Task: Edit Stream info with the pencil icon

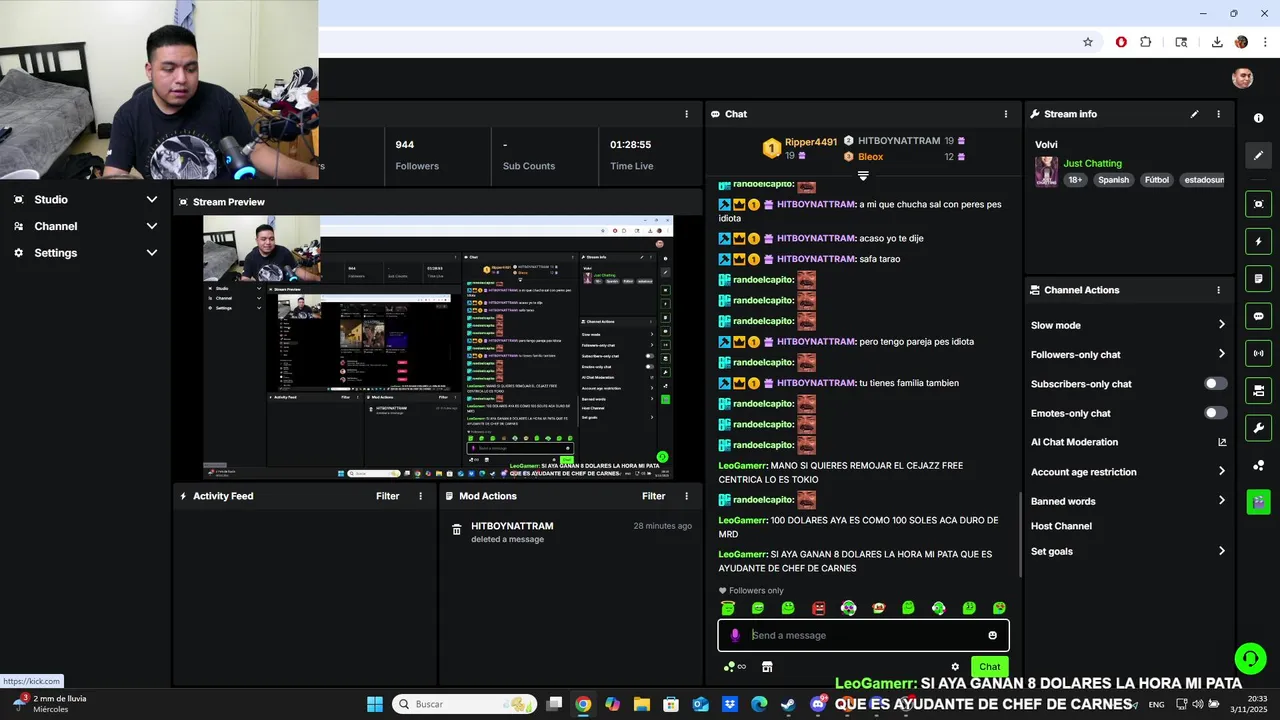Action: point(1194,114)
